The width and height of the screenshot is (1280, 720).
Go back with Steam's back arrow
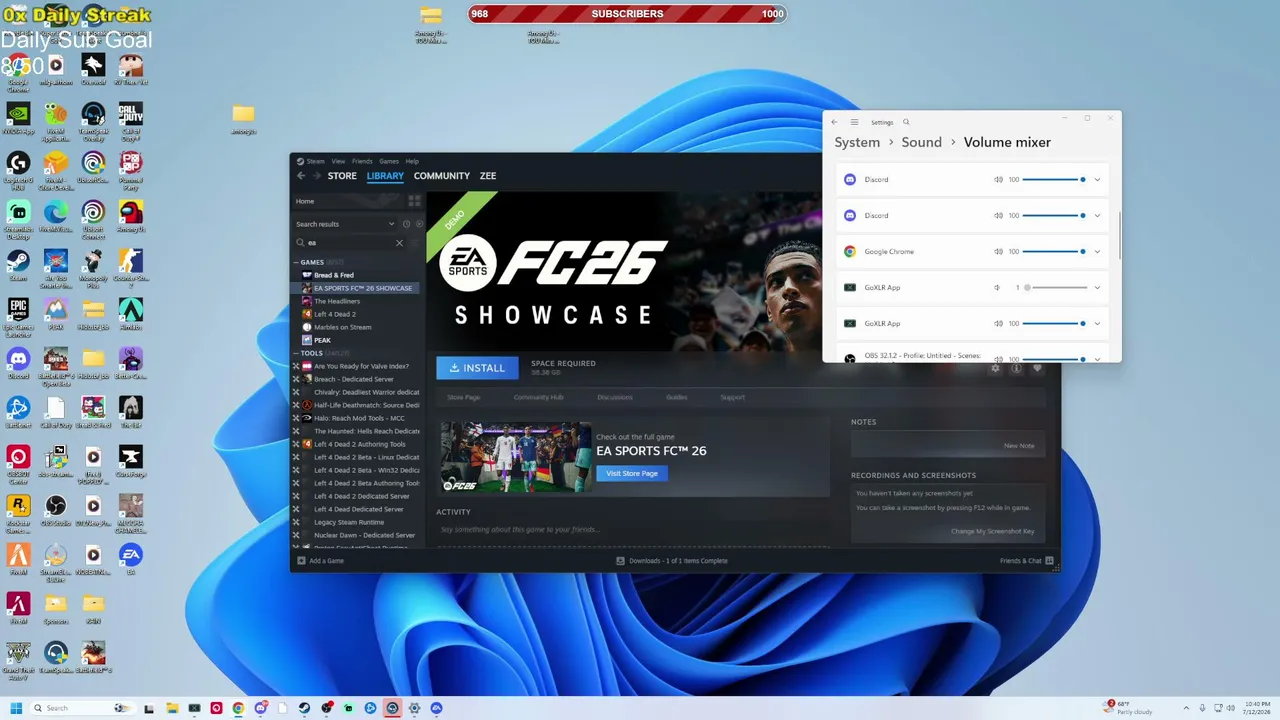pos(301,176)
